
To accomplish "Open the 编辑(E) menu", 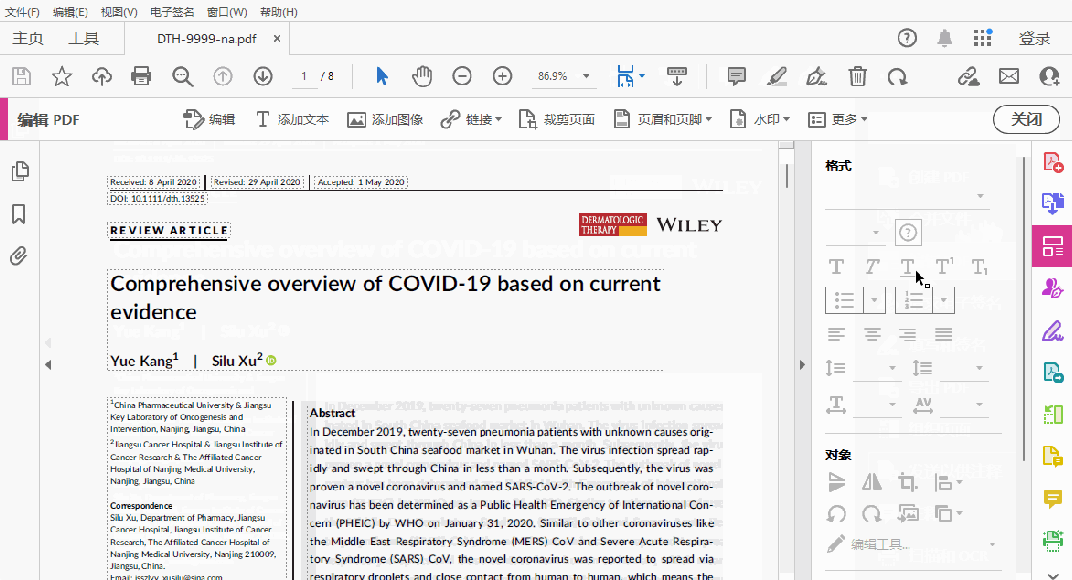I will [x=70, y=12].
